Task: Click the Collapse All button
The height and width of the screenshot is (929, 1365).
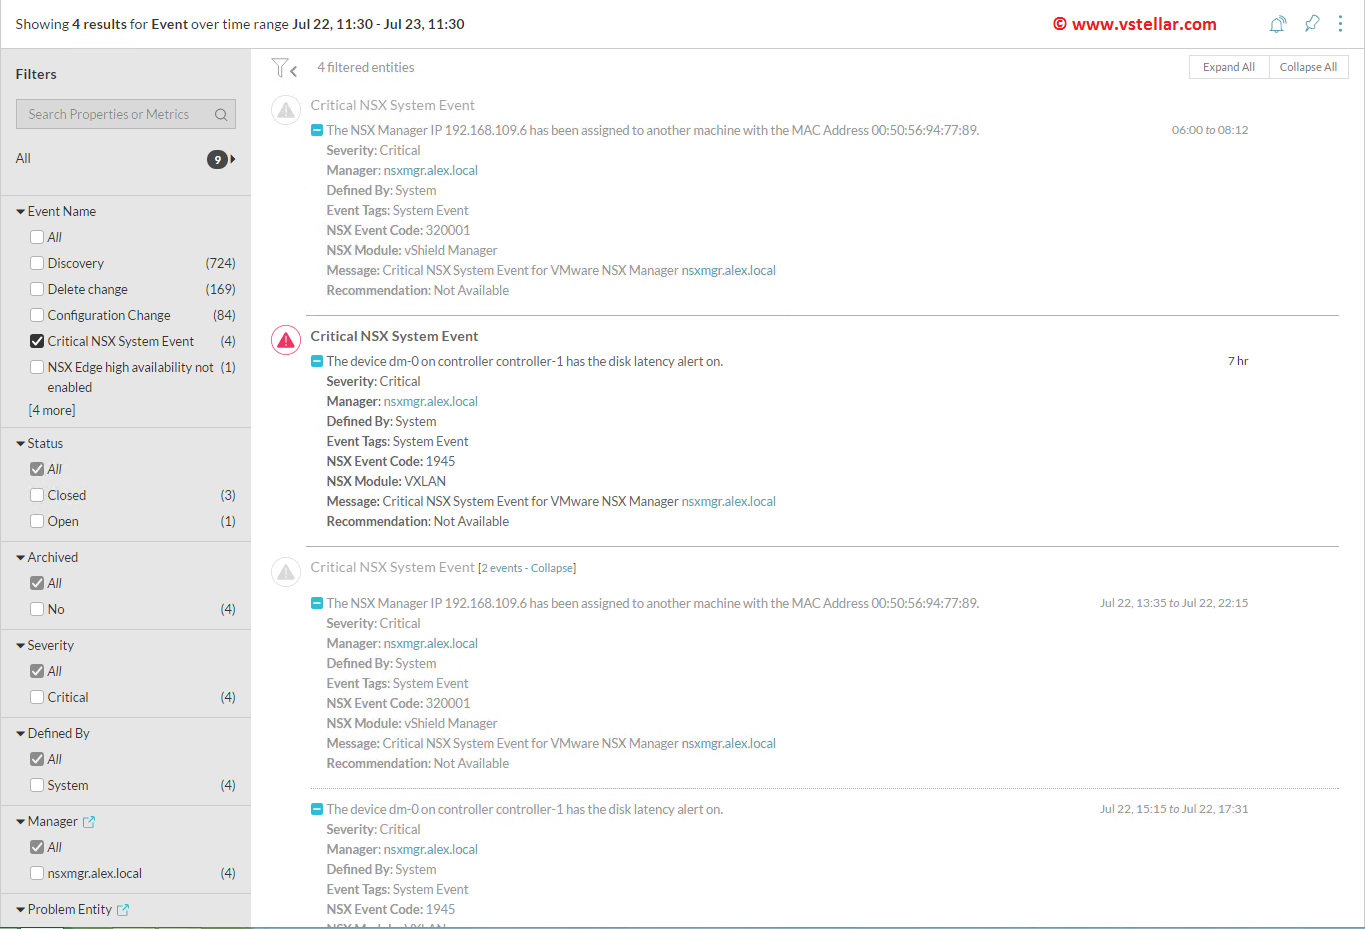Action: 1309,67
